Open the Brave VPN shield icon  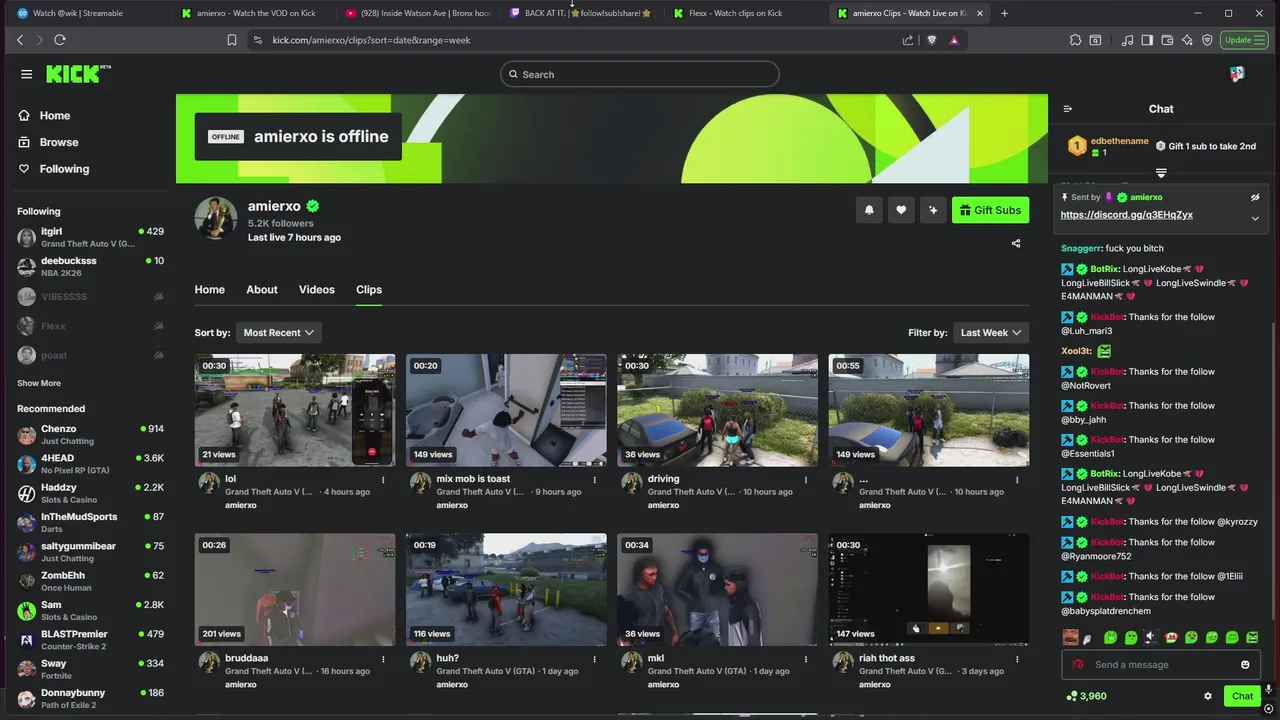[x=1207, y=40]
